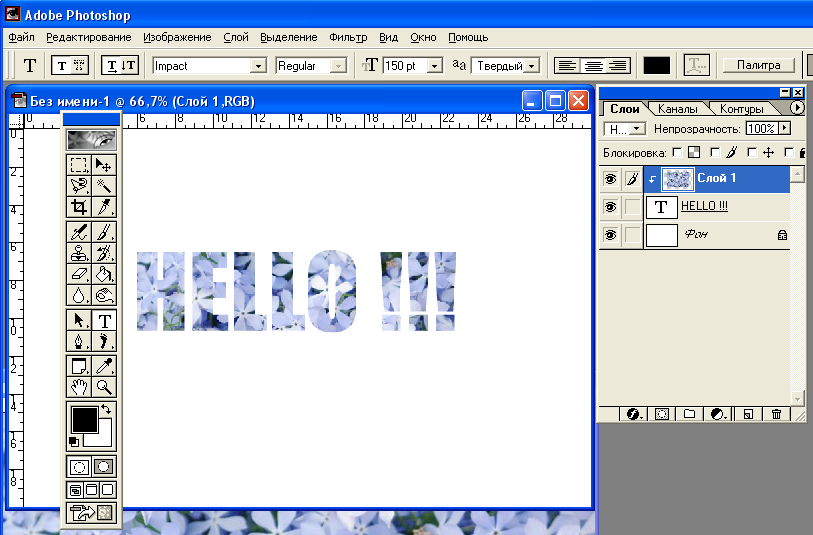This screenshot has width=813, height=535.
Task: Toggle visibility of Слой 1 layer
Action: (x=609, y=179)
